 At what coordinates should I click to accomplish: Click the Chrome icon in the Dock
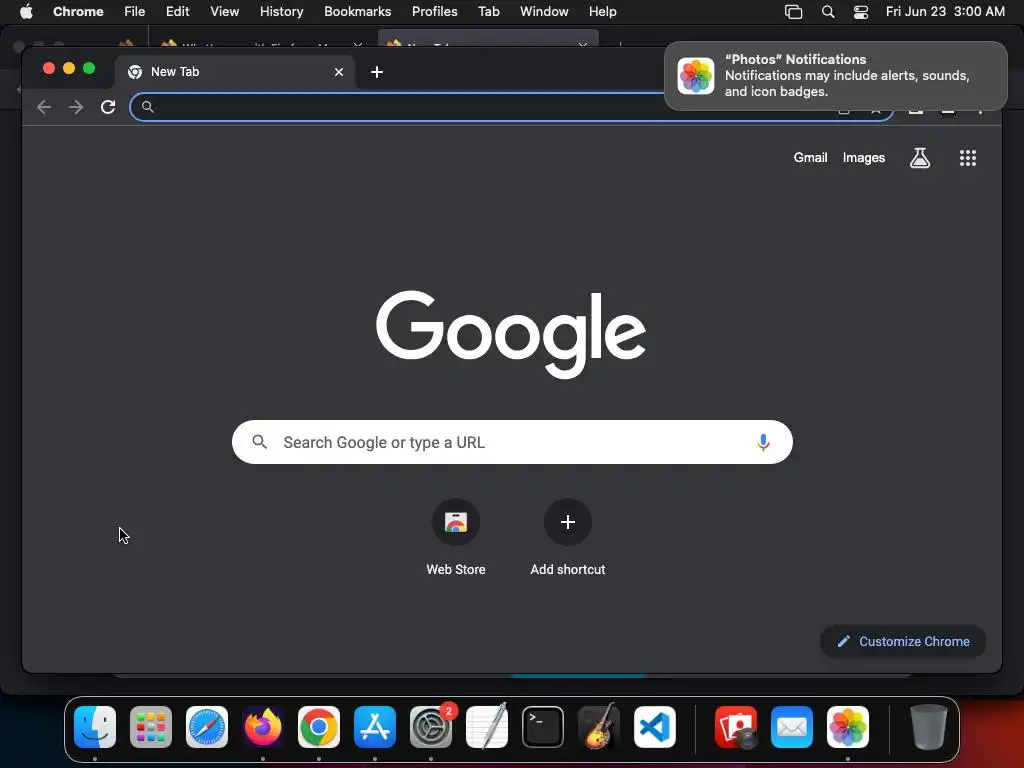point(319,726)
